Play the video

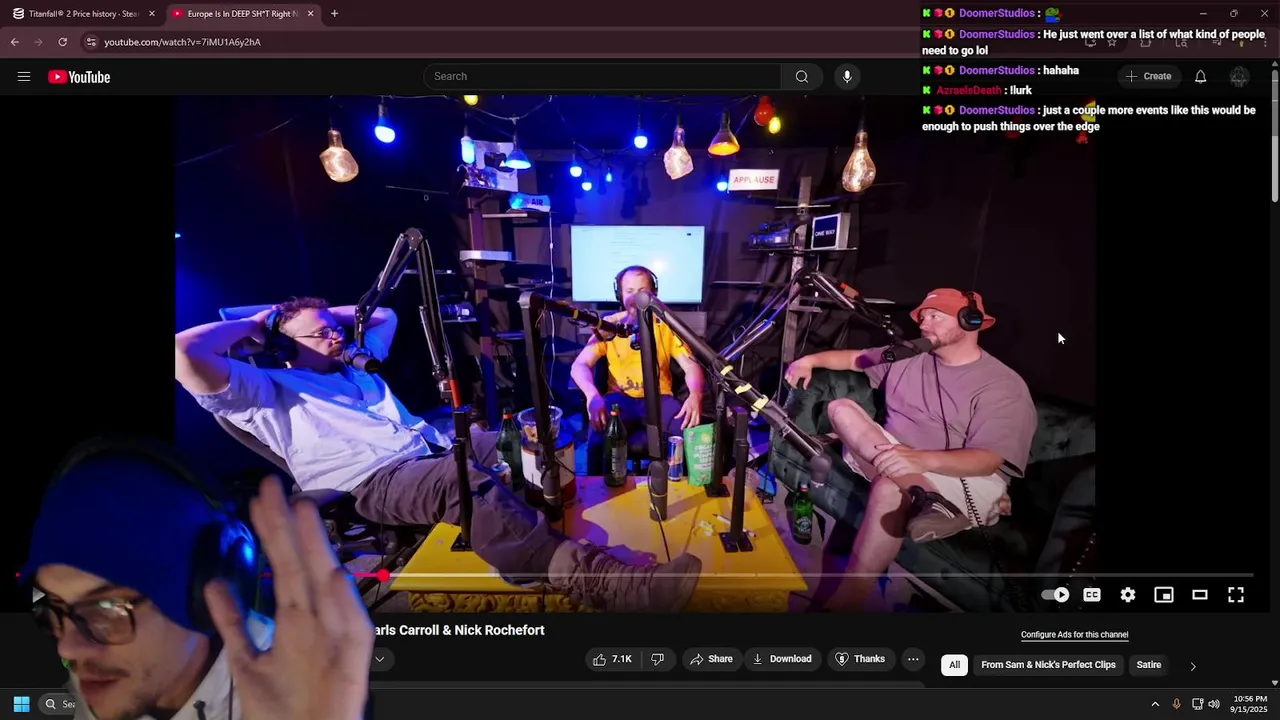38,595
